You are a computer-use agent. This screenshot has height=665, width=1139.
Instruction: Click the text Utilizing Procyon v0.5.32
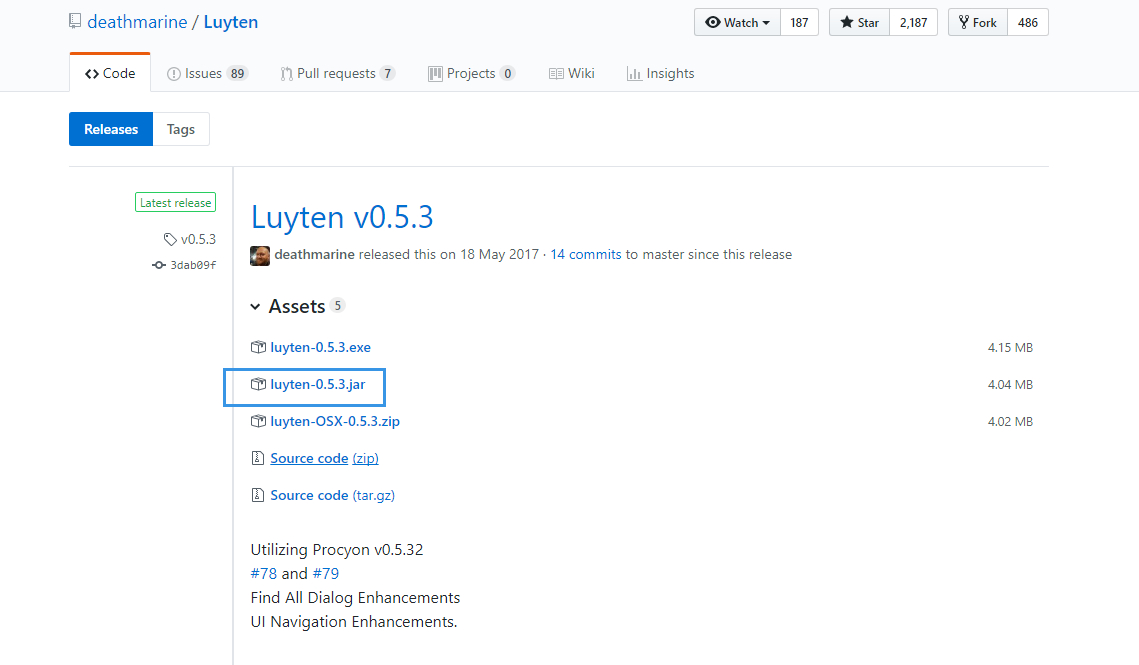point(337,549)
